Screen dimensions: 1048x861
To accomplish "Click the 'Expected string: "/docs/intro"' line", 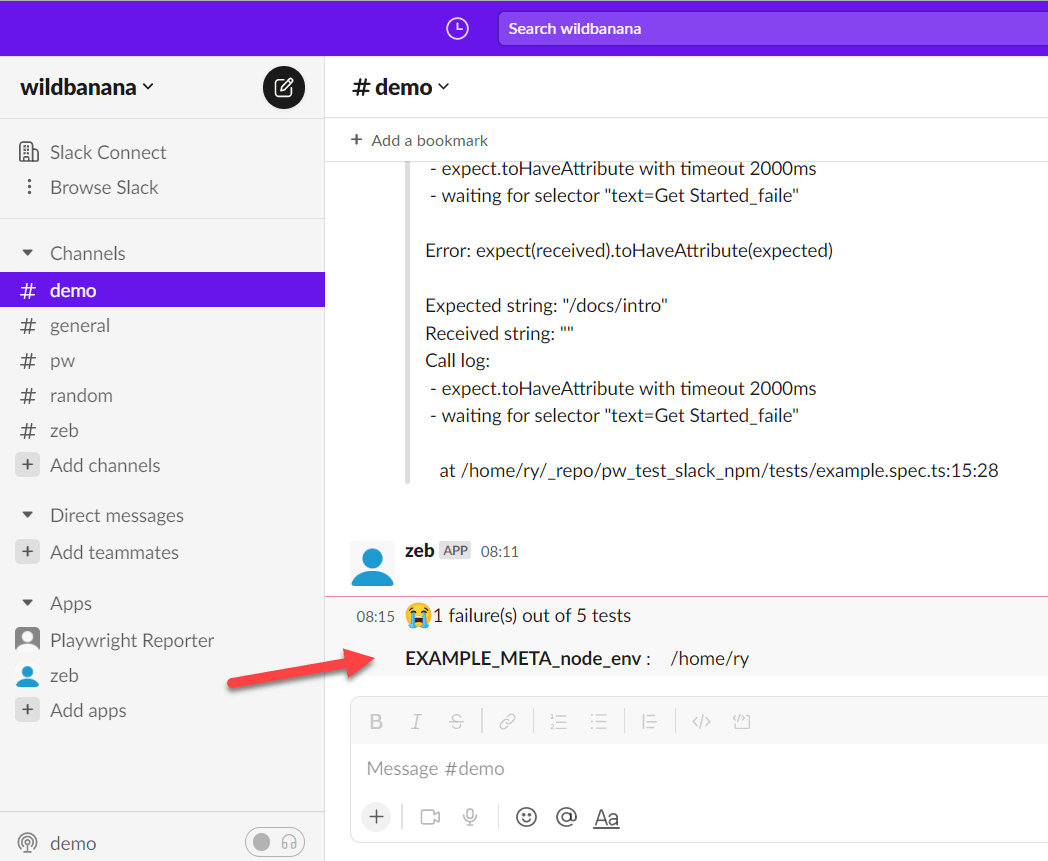I will [546, 305].
